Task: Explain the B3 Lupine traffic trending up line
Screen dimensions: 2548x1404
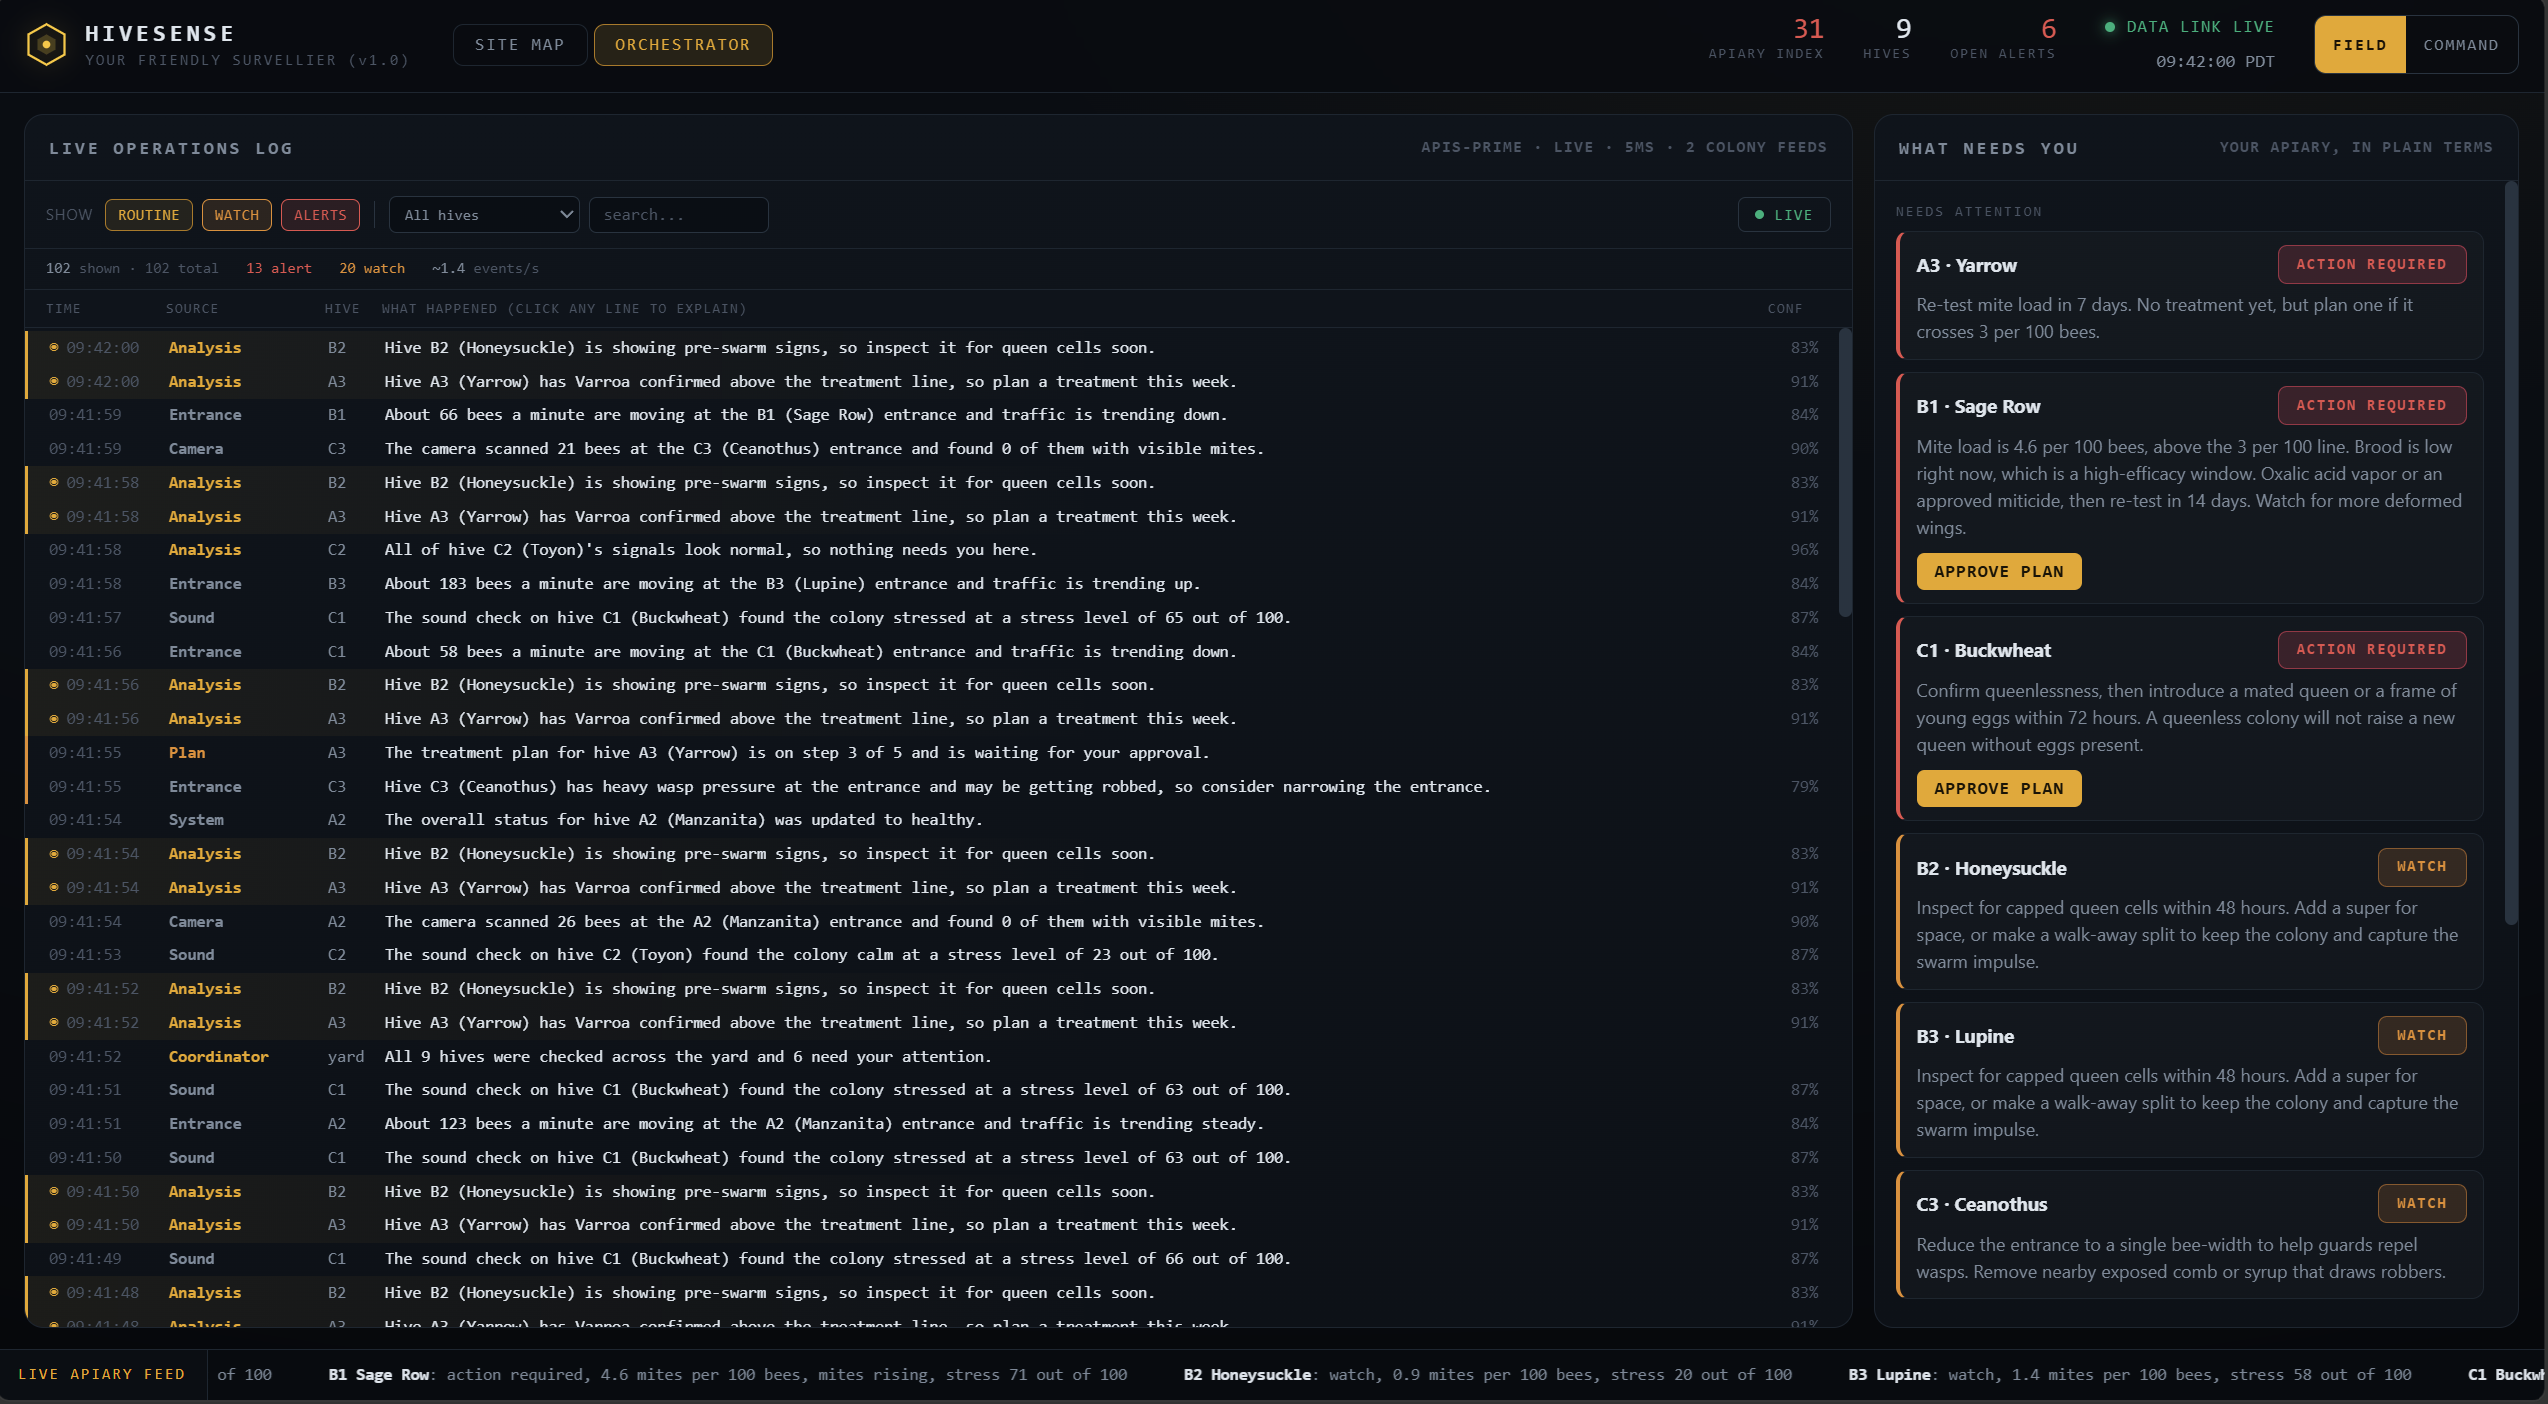Action: pos(932,584)
